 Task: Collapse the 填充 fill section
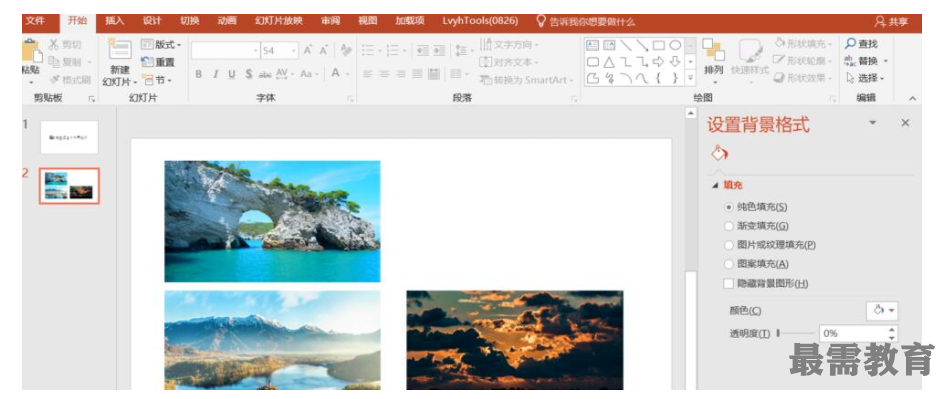click(714, 186)
